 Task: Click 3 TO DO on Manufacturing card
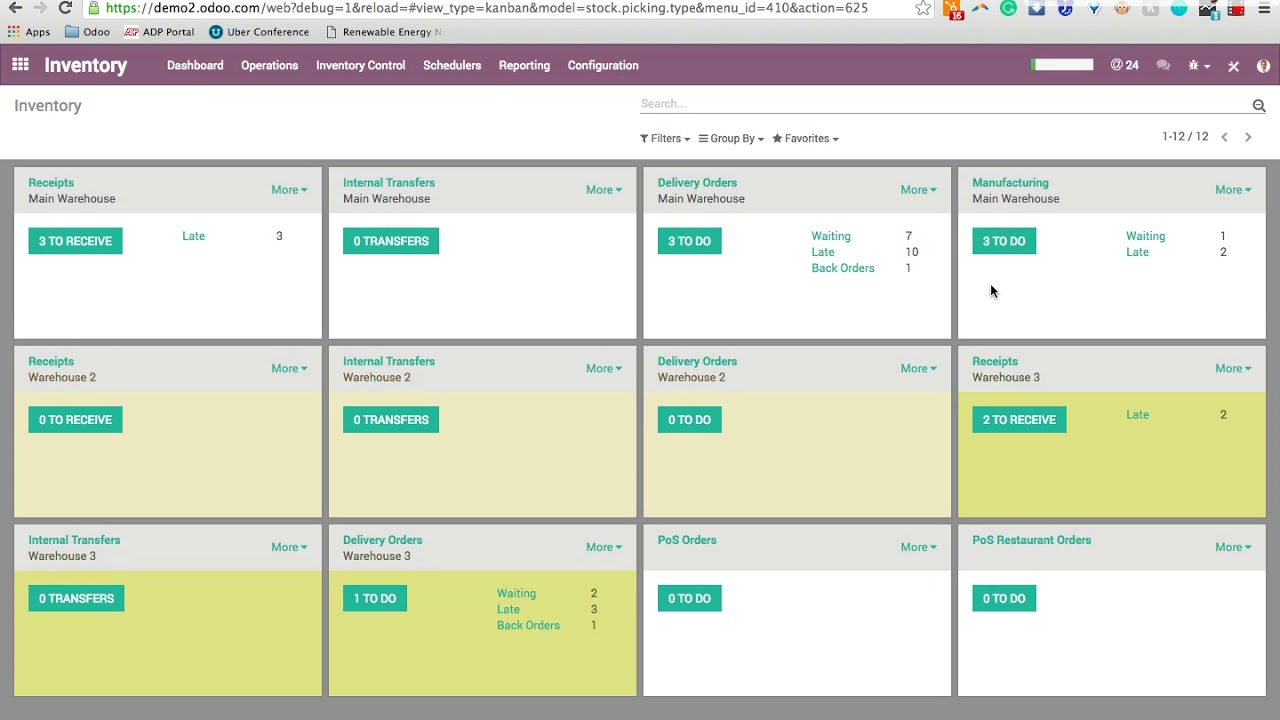click(1004, 241)
